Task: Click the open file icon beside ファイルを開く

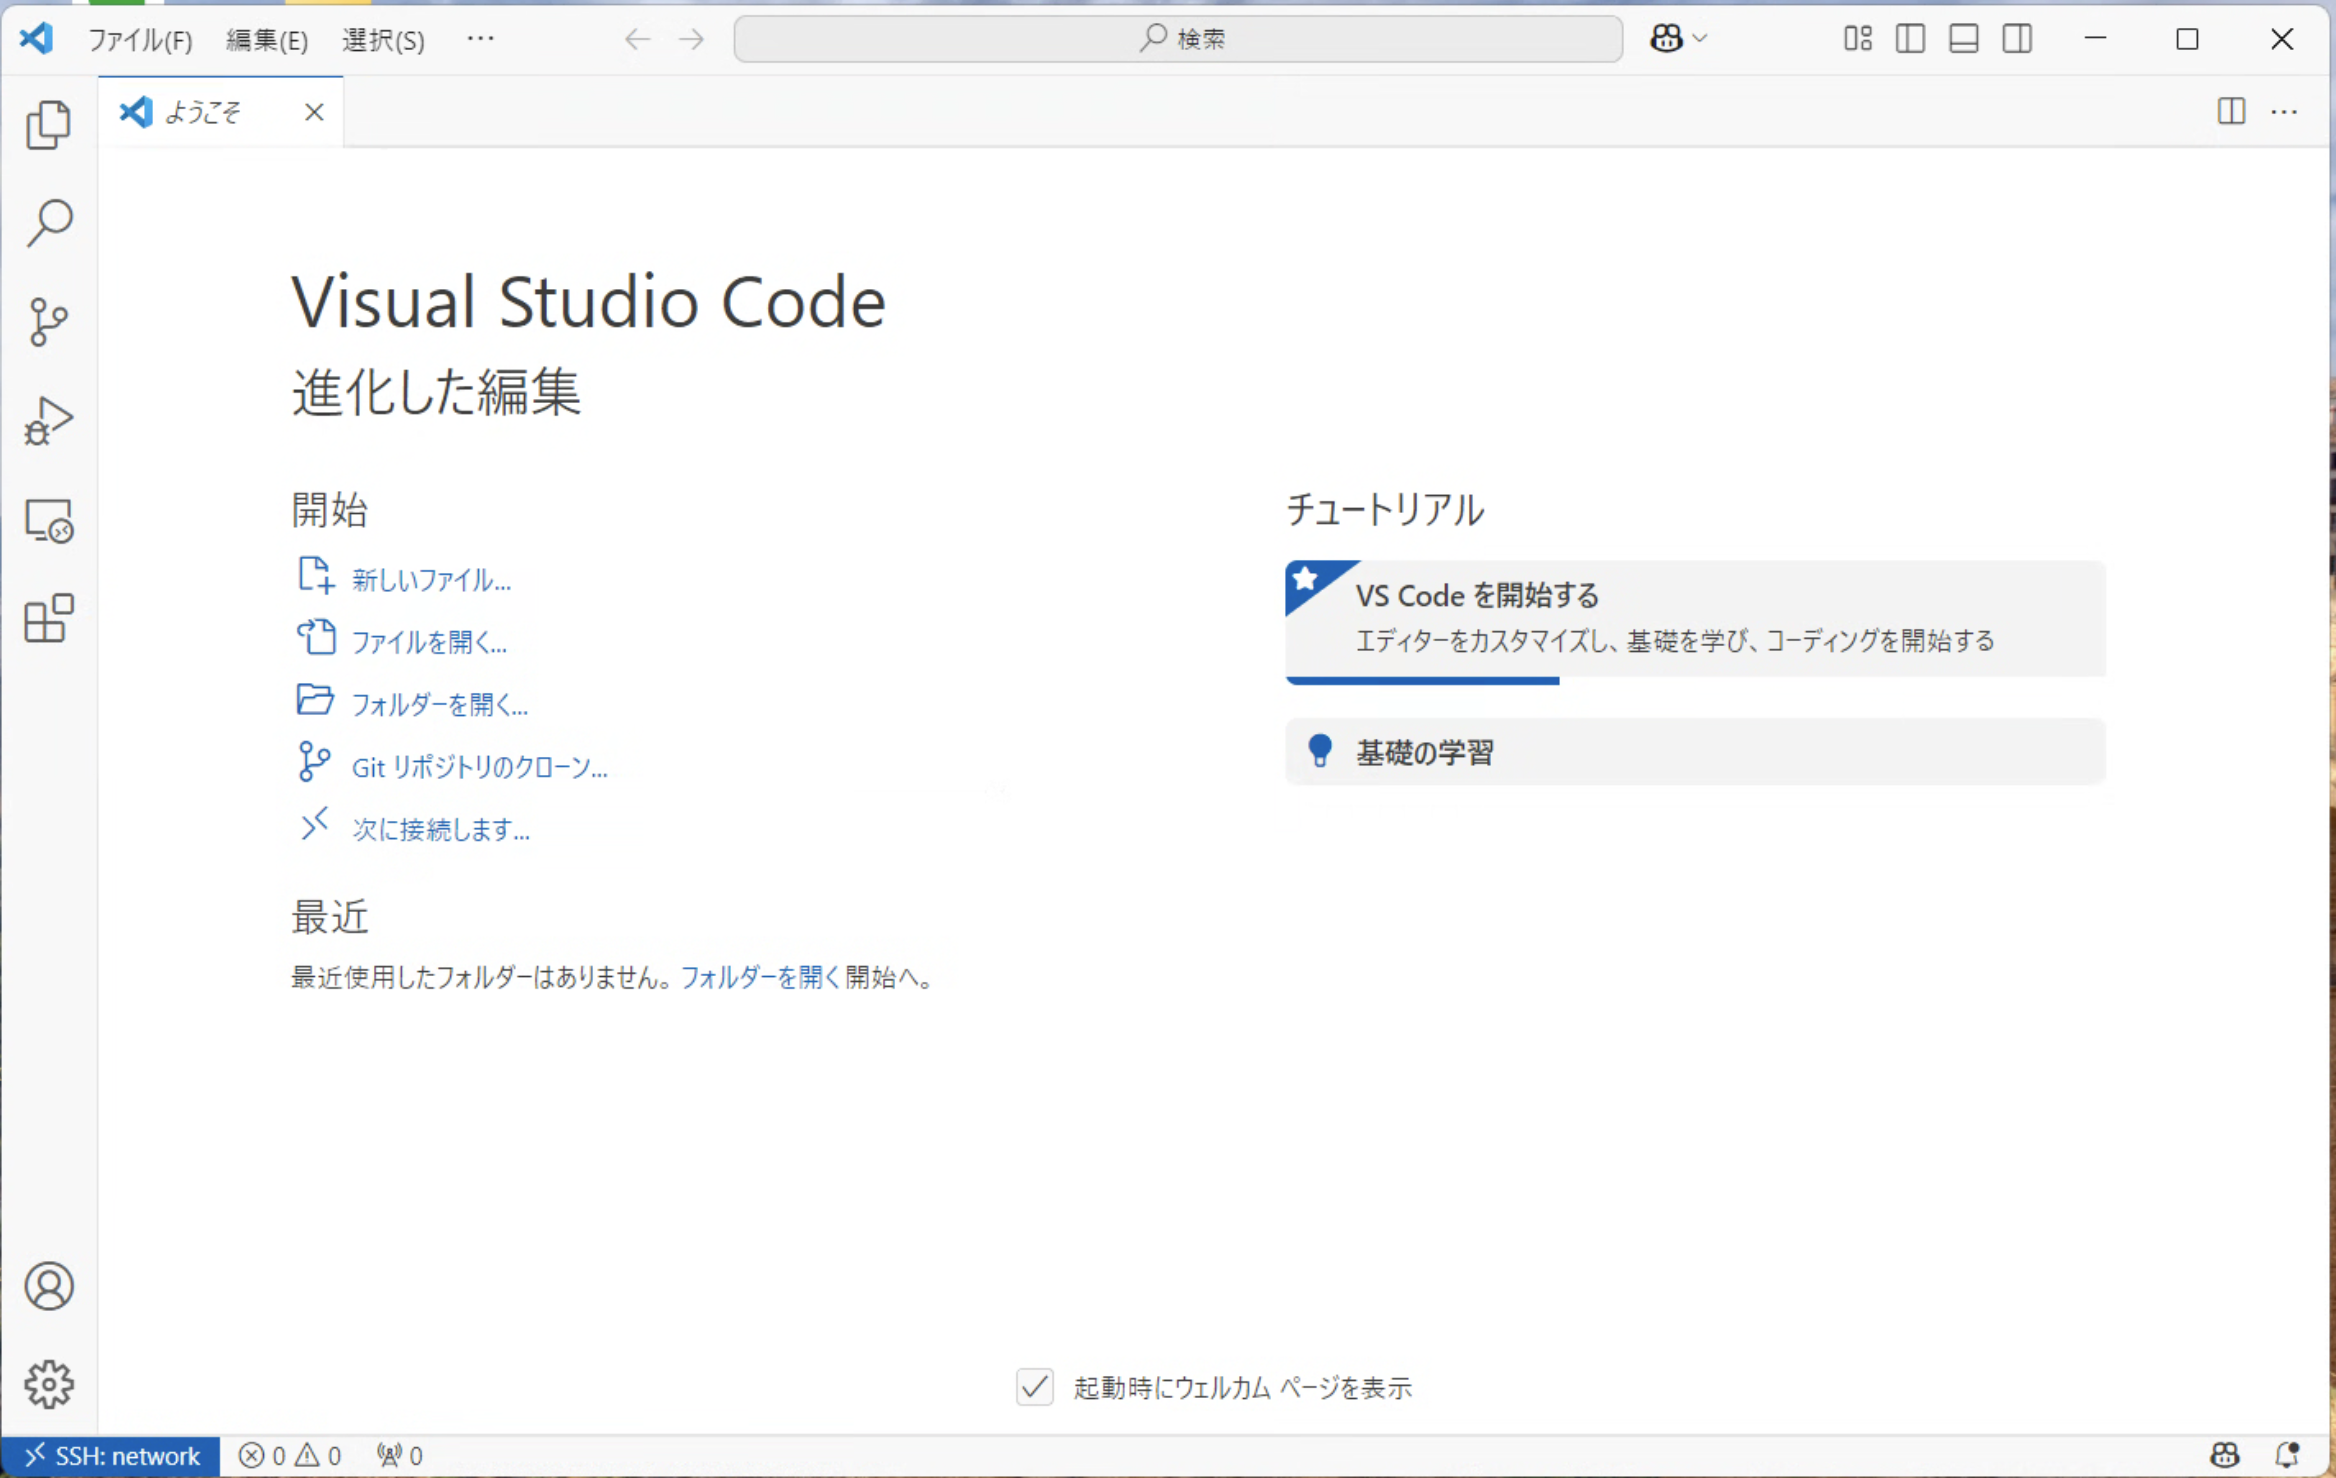Action: [x=316, y=637]
